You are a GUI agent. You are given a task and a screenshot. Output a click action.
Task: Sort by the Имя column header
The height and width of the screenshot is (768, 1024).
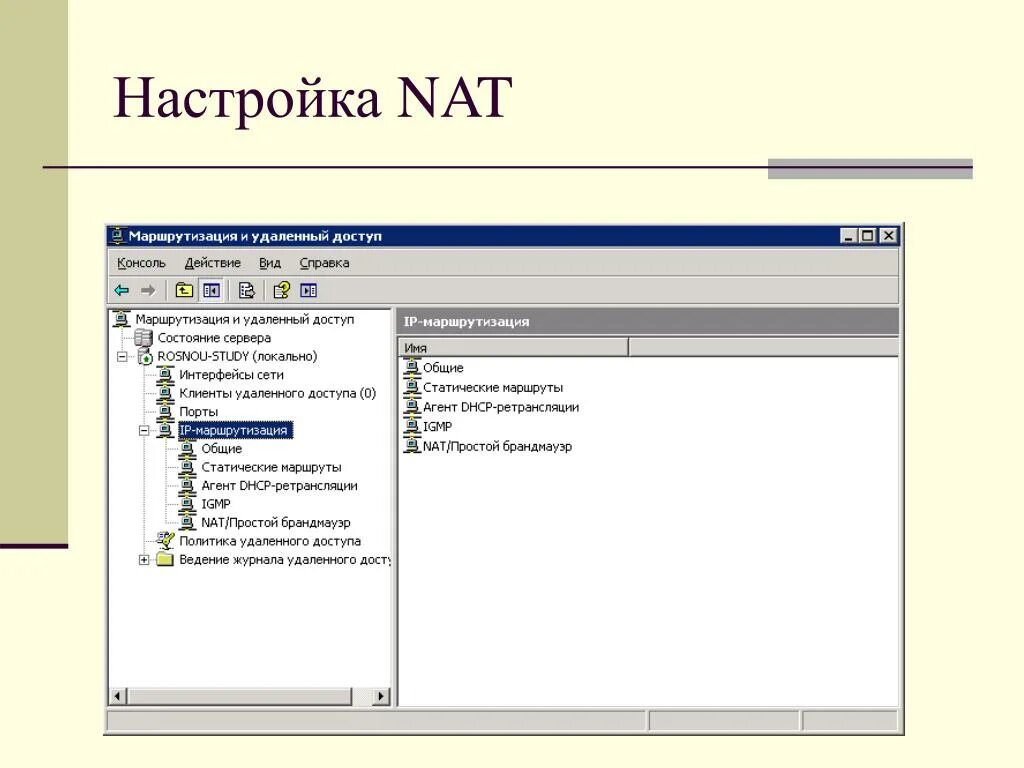(x=513, y=347)
